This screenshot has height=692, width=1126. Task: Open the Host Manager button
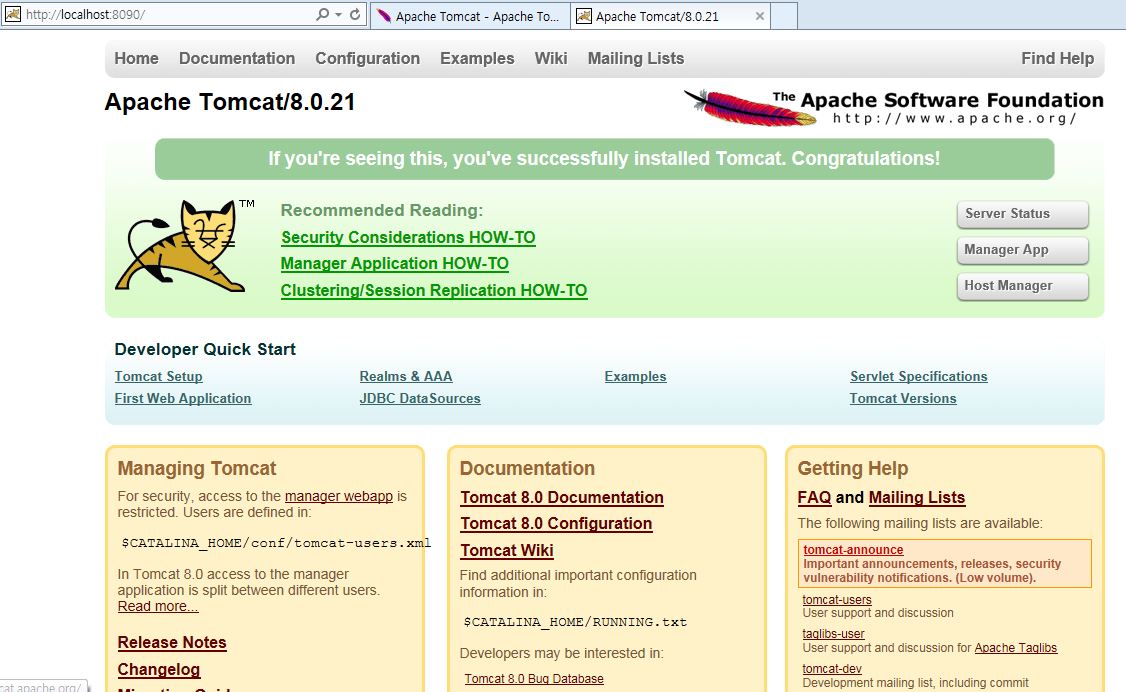pyautogui.click(x=1023, y=286)
